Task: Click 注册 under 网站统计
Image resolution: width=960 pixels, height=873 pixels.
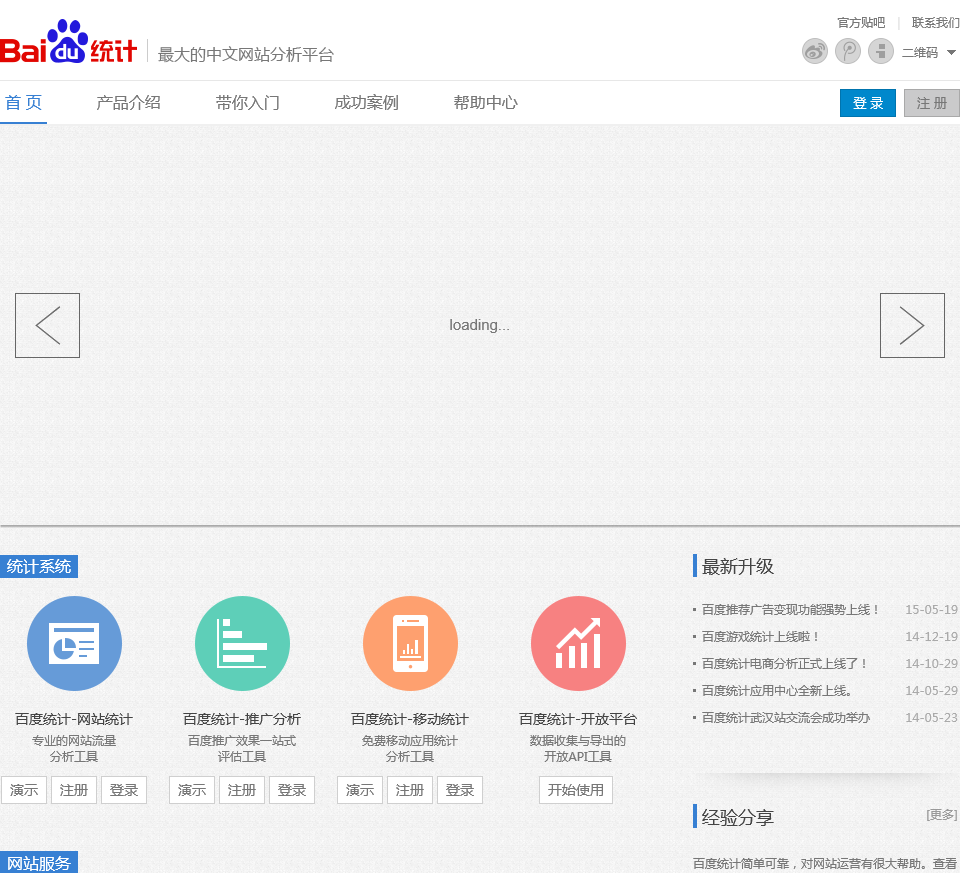Action: click(x=73, y=790)
